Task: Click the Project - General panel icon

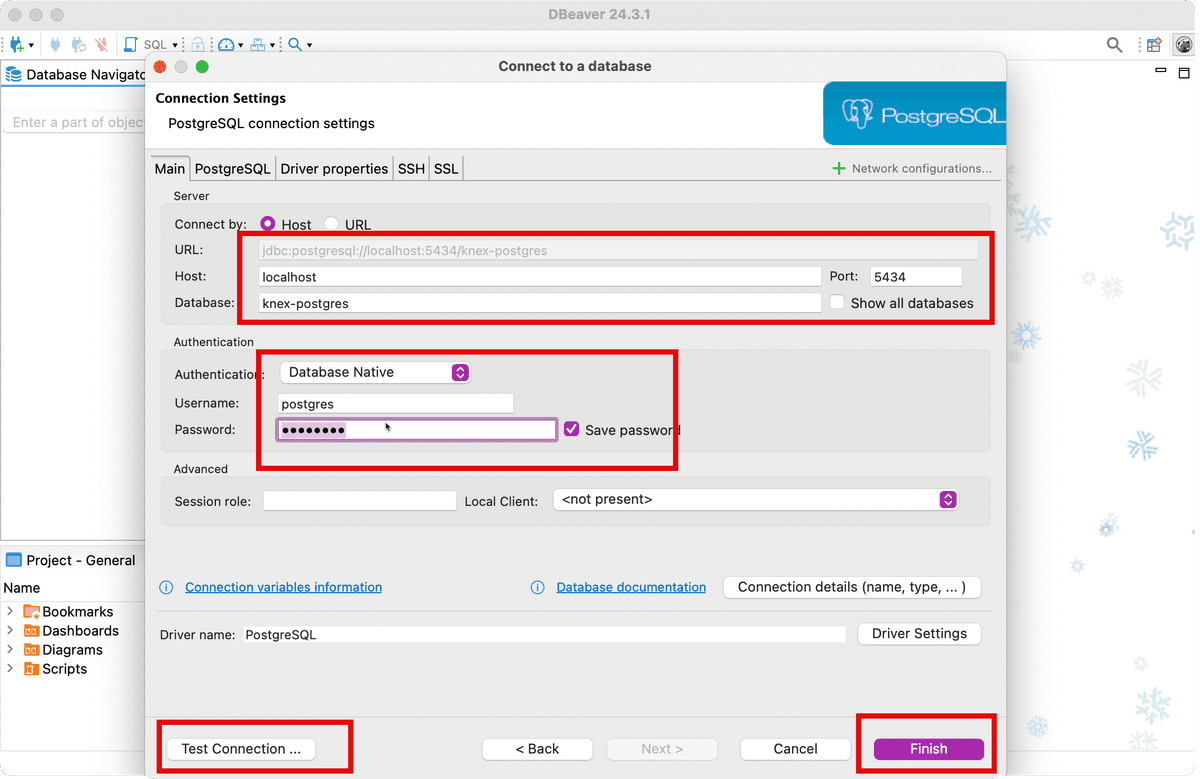Action: [x=14, y=560]
